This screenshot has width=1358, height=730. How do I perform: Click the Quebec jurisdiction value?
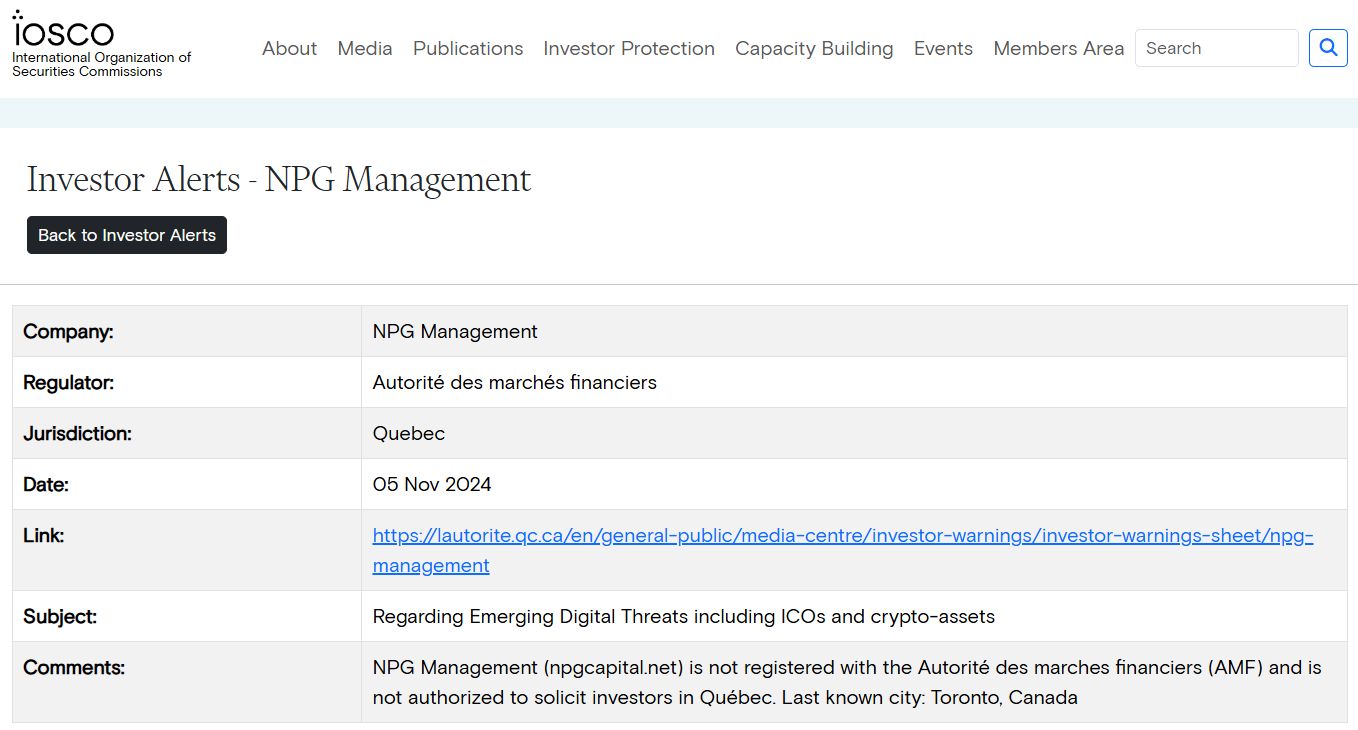pyautogui.click(x=408, y=433)
